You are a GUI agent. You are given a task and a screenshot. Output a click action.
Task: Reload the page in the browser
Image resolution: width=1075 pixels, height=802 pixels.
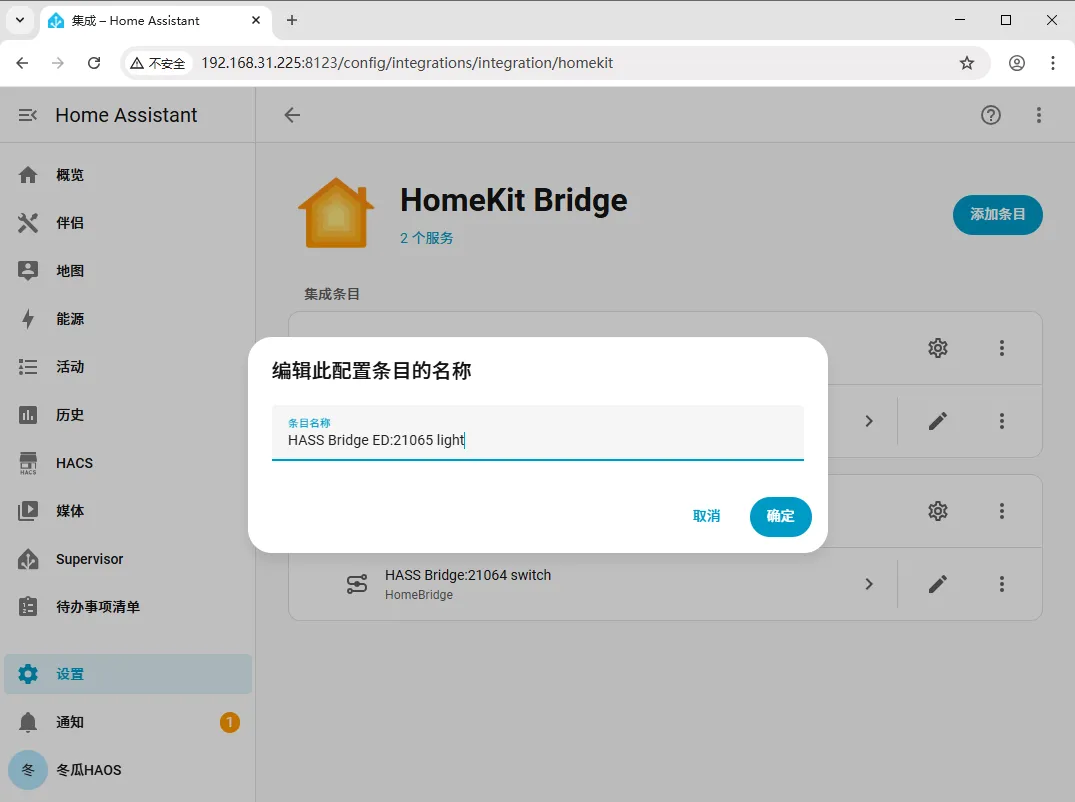pos(94,63)
